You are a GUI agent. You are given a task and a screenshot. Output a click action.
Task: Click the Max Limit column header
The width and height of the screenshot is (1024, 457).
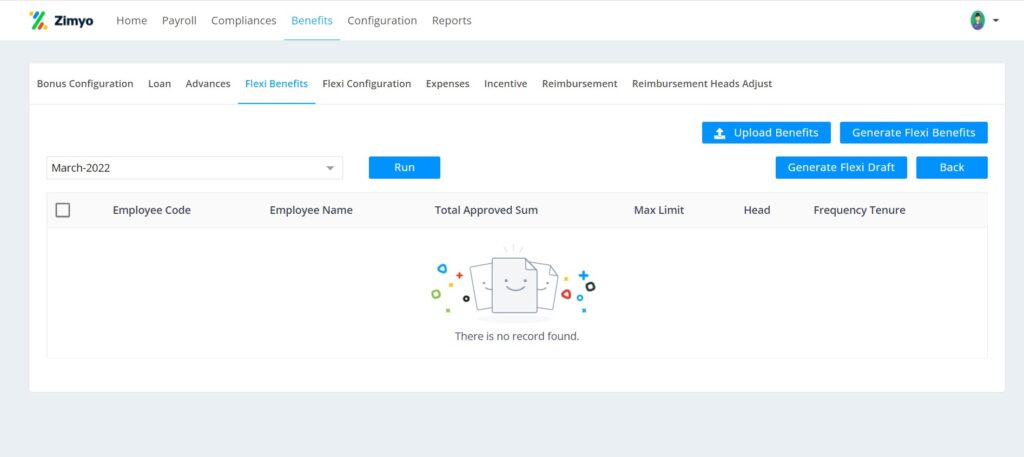(x=659, y=210)
